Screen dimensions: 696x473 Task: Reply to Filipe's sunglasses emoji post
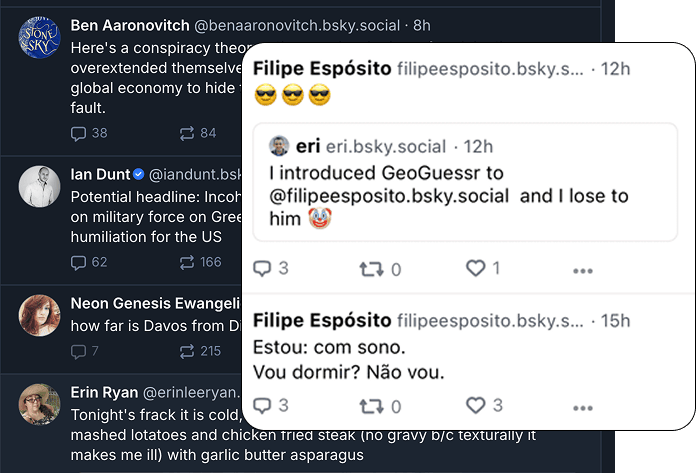262,268
